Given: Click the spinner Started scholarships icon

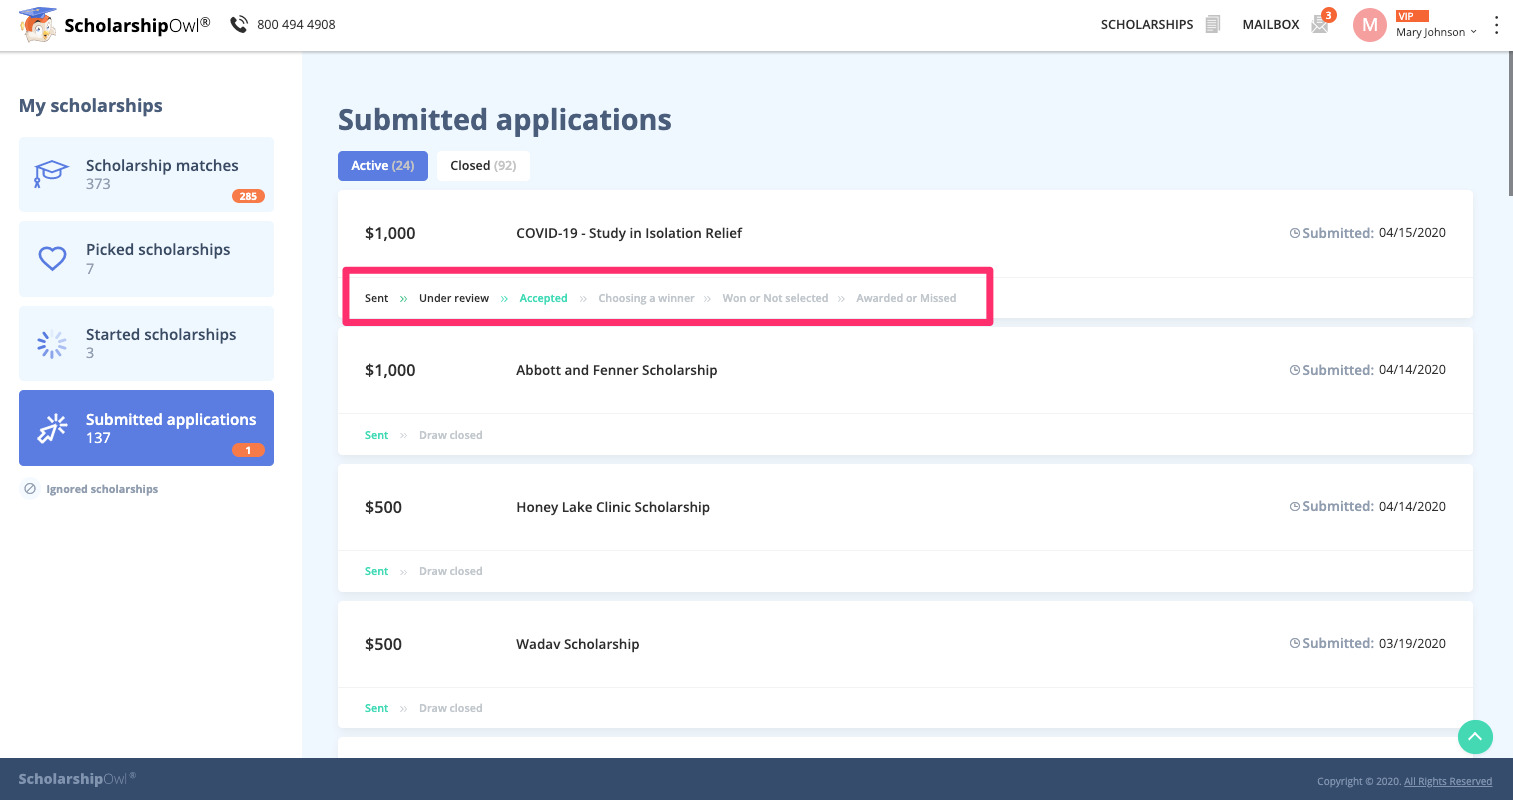Looking at the screenshot, I should click(x=52, y=343).
